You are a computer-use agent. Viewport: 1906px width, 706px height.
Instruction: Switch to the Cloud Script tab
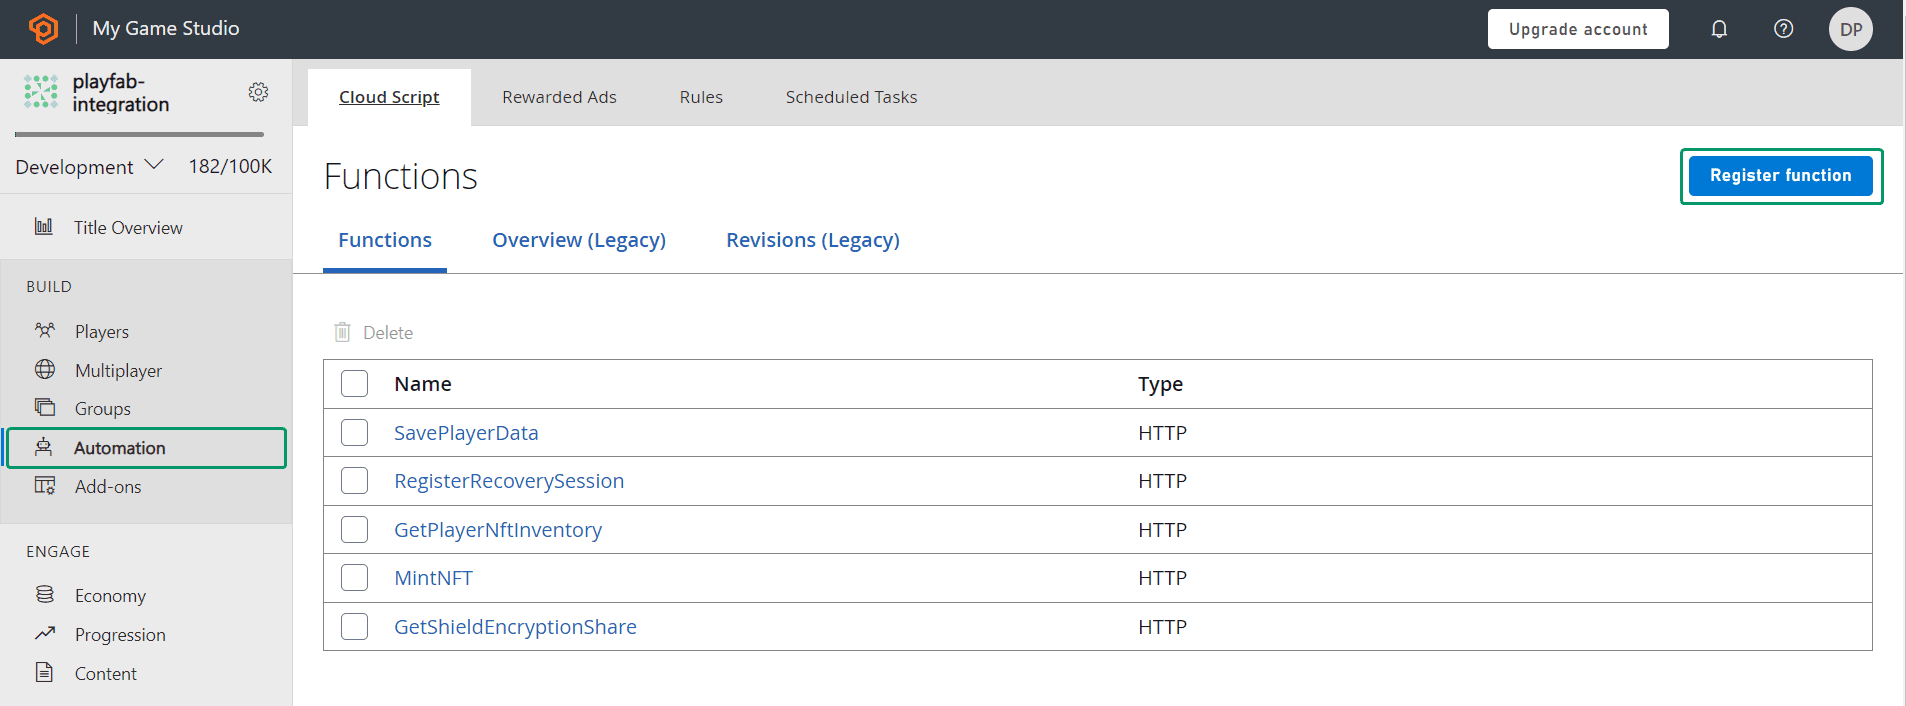(x=389, y=97)
